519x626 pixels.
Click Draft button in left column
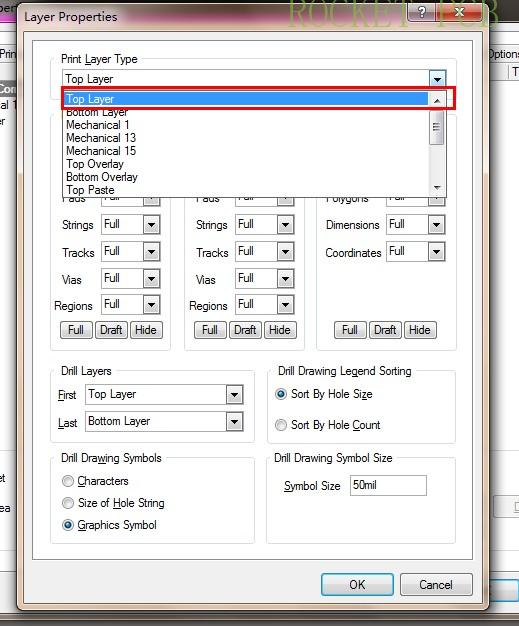point(111,330)
